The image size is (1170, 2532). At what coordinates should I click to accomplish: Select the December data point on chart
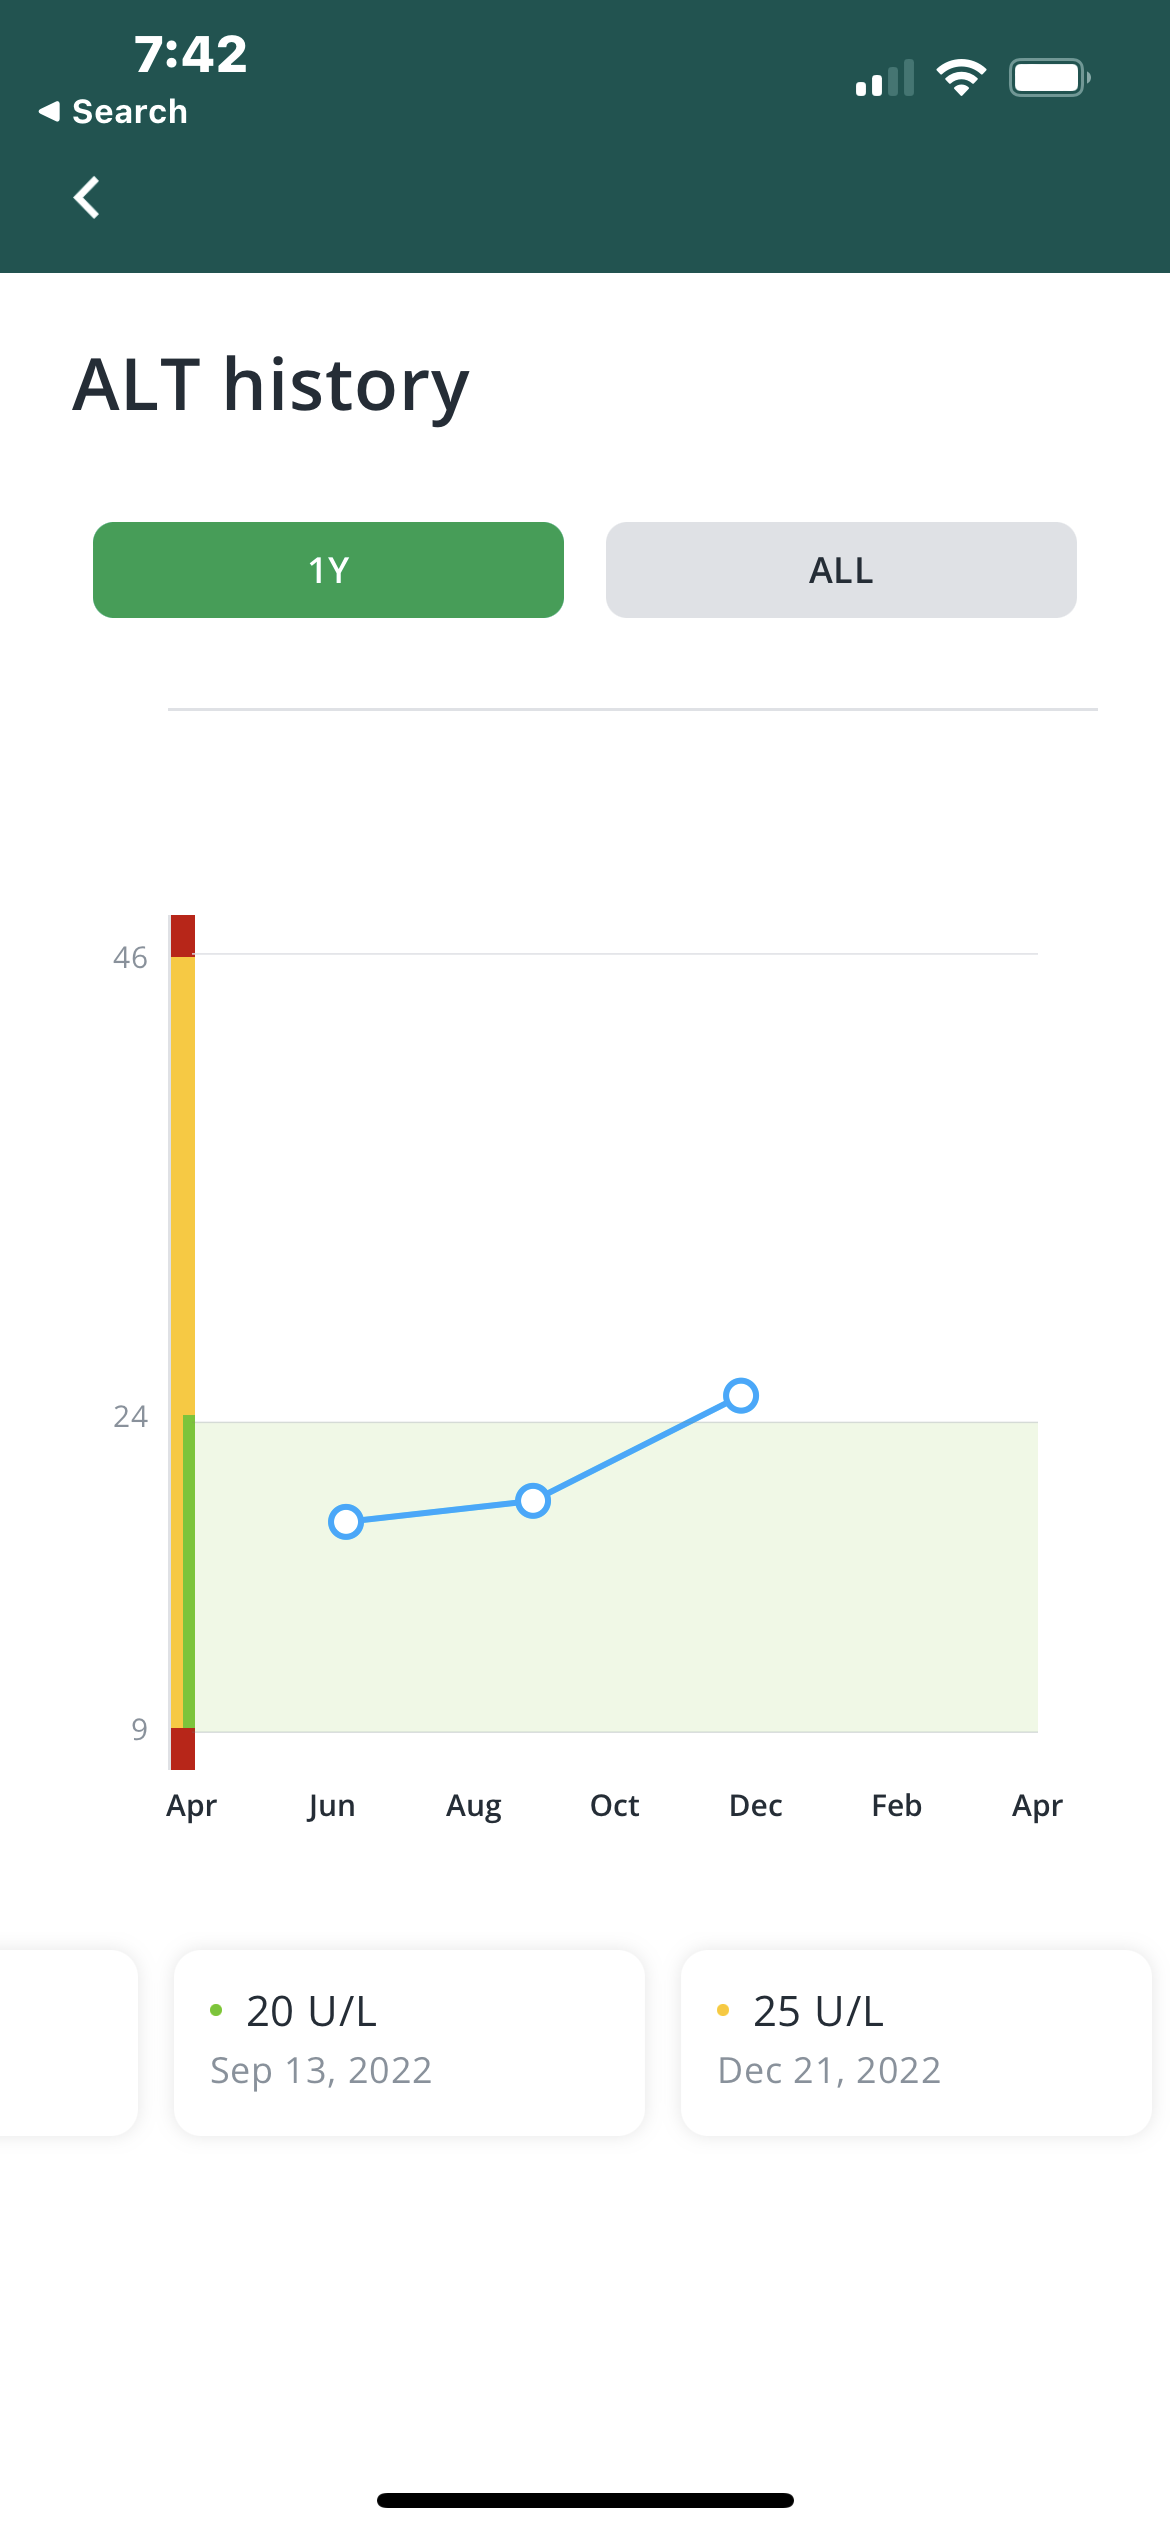[741, 1395]
